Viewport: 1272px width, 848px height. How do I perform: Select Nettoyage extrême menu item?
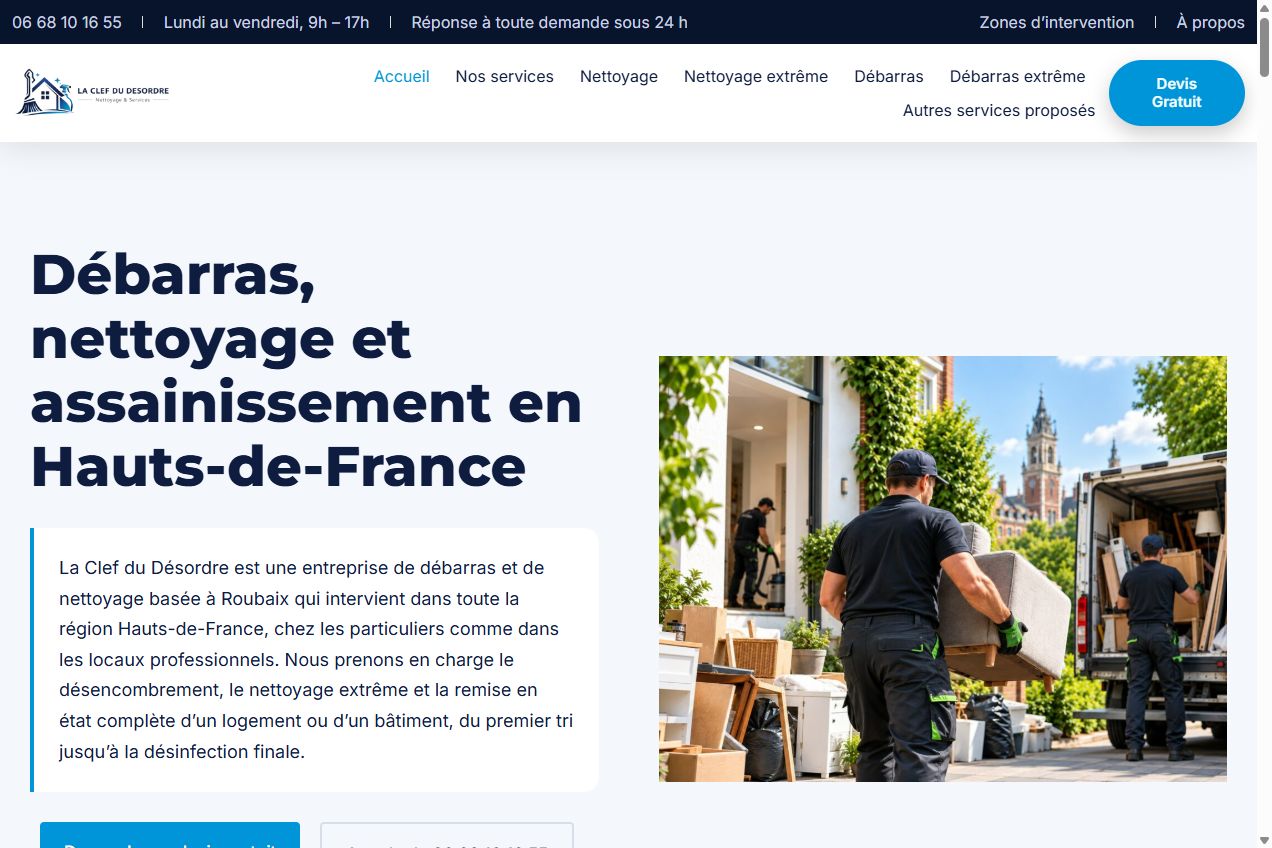click(x=756, y=76)
